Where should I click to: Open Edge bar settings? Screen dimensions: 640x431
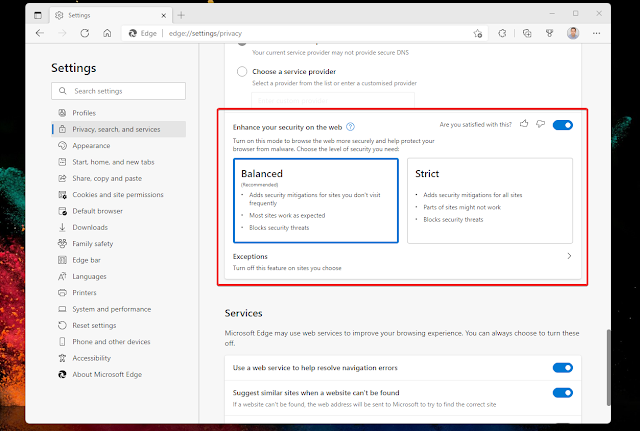click(x=119, y=260)
